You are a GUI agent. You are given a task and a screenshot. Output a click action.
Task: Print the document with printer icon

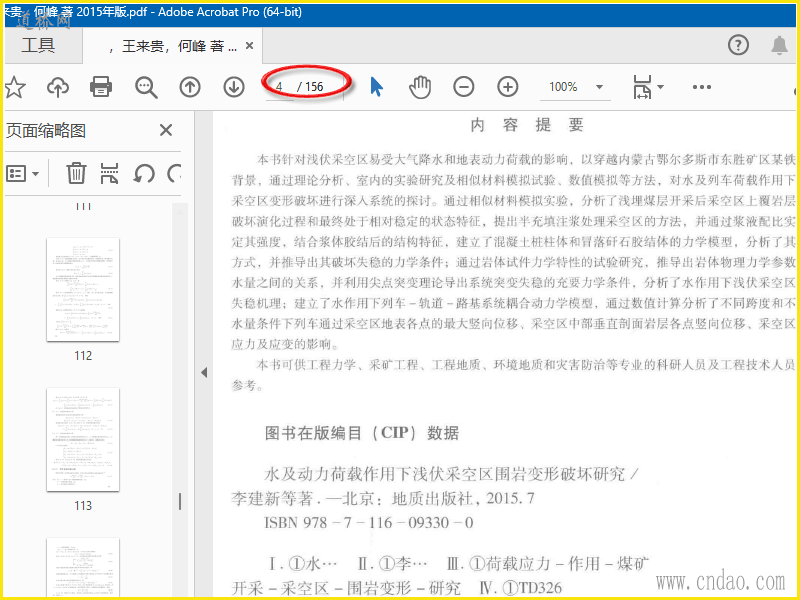pyautogui.click(x=101, y=87)
